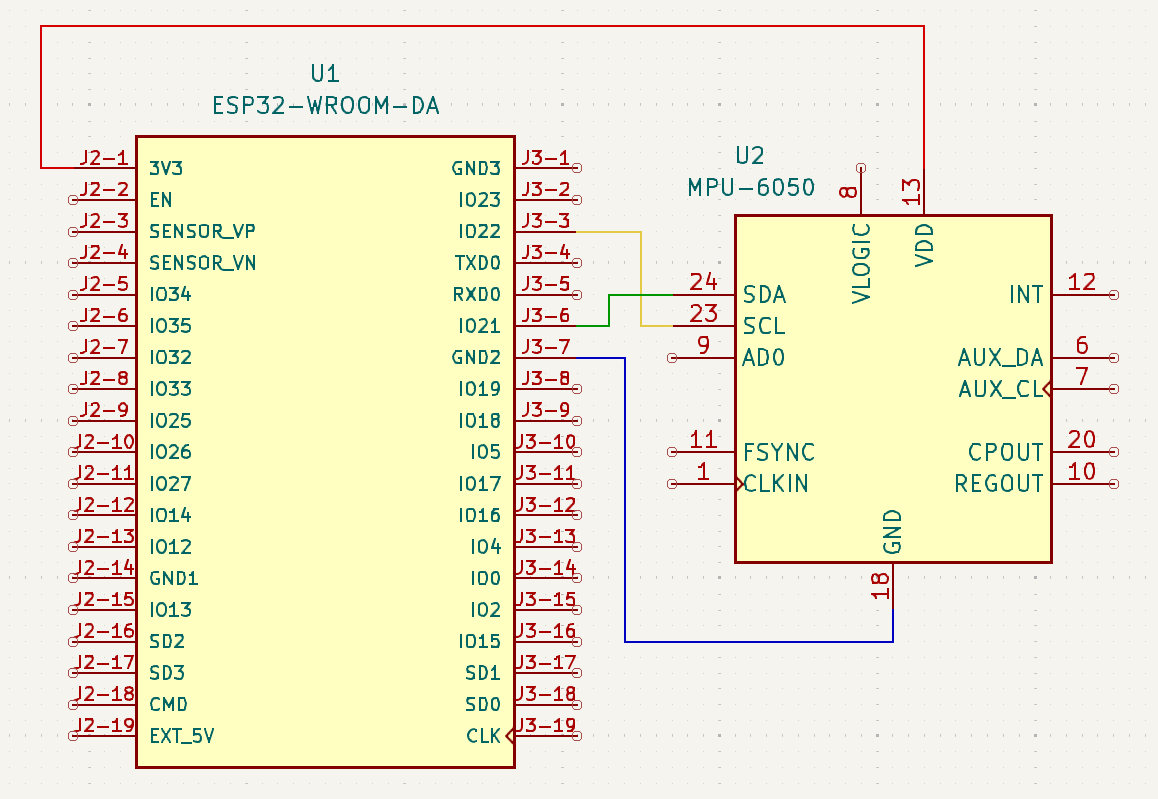Click the GND pin label on MPU-6050
The image size is (1158, 799).
tap(893, 532)
